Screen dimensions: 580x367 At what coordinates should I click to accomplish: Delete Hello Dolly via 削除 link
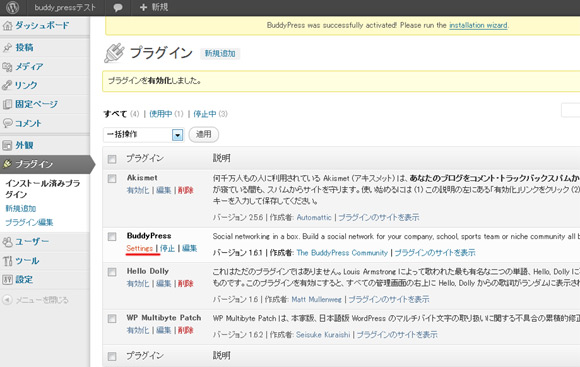(x=186, y=283)
